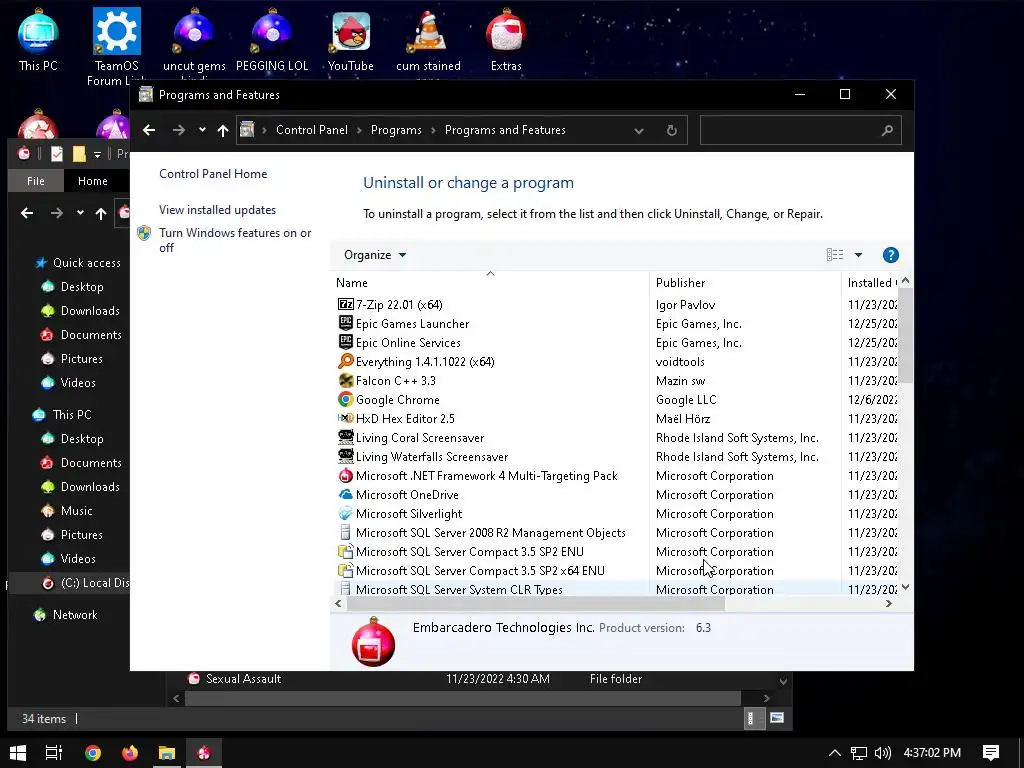Image resolution: width=1024 pixels, height=768 pixels.
Task: Open recent locations dropdown in Programs and Features
Action: 202,129
